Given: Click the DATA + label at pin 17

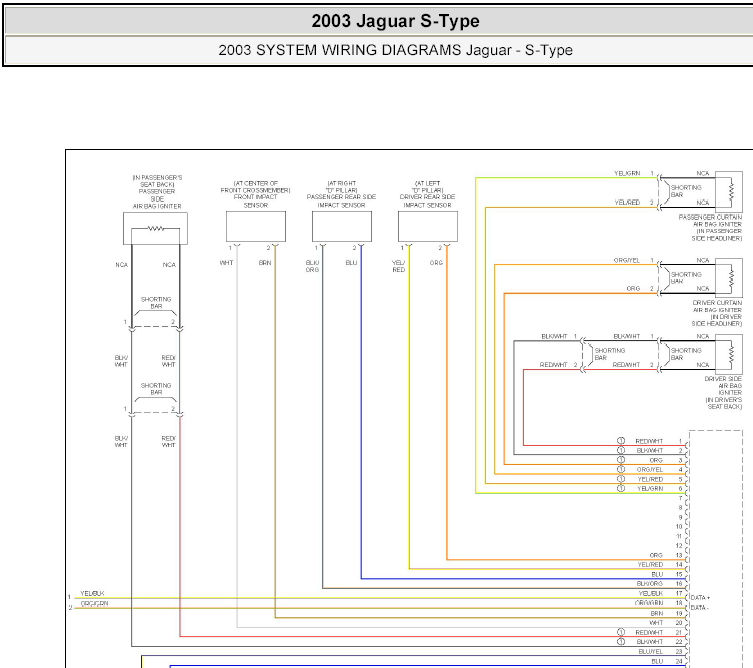Looking at the screenshot, I should pos(700,597).
